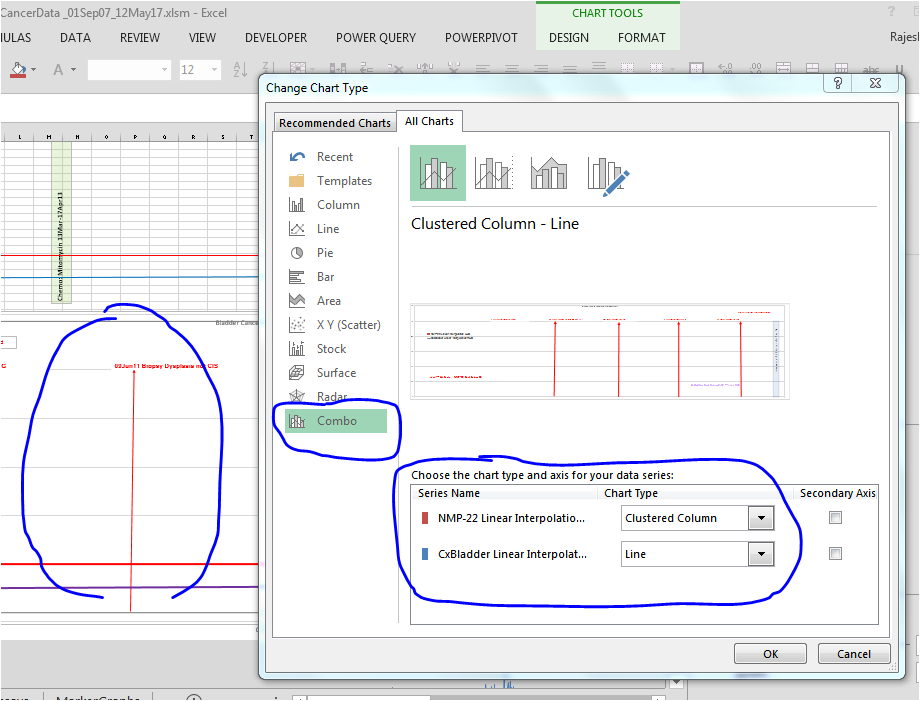Viewport: 920px width, 701px height.
Task: Pick the Custom Combination subtype icon
Action: [608, 175]
